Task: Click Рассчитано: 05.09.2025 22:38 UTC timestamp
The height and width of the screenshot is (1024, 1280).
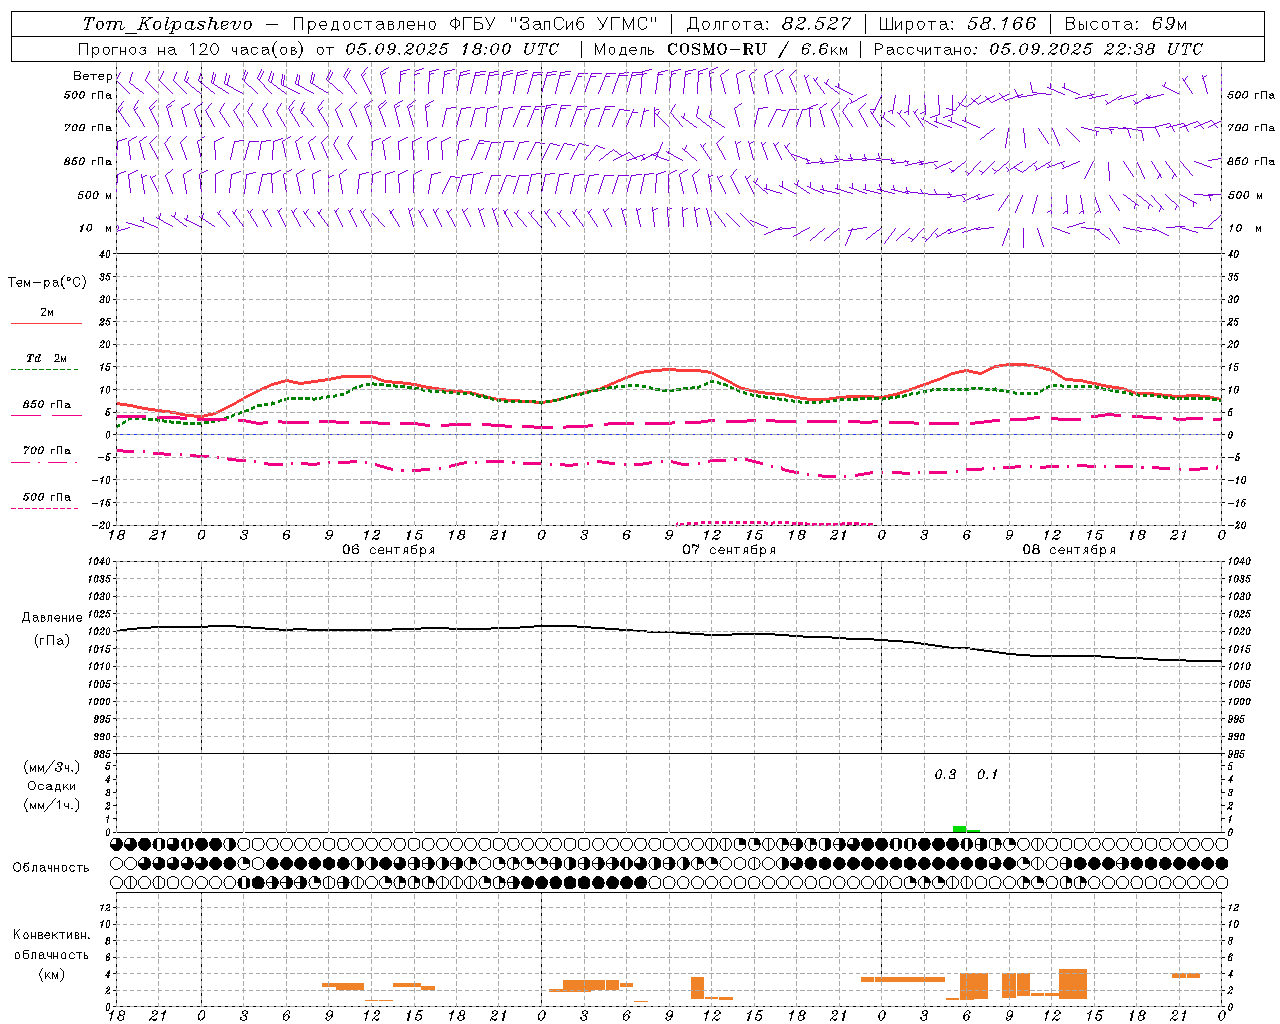Action: coord(1038,49)
